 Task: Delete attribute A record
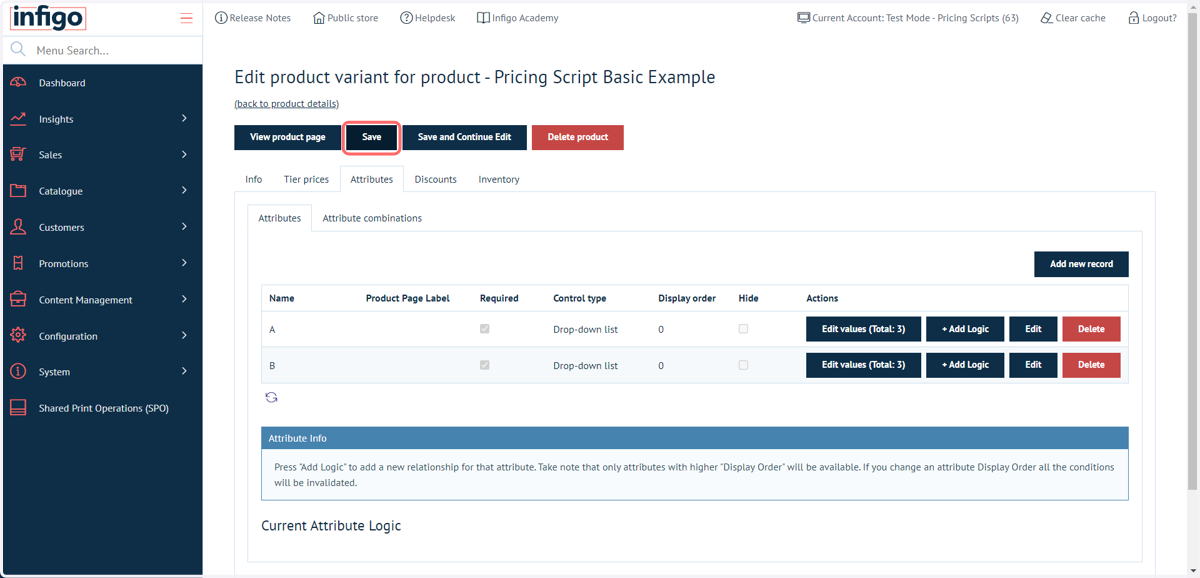pos(1091,329)
